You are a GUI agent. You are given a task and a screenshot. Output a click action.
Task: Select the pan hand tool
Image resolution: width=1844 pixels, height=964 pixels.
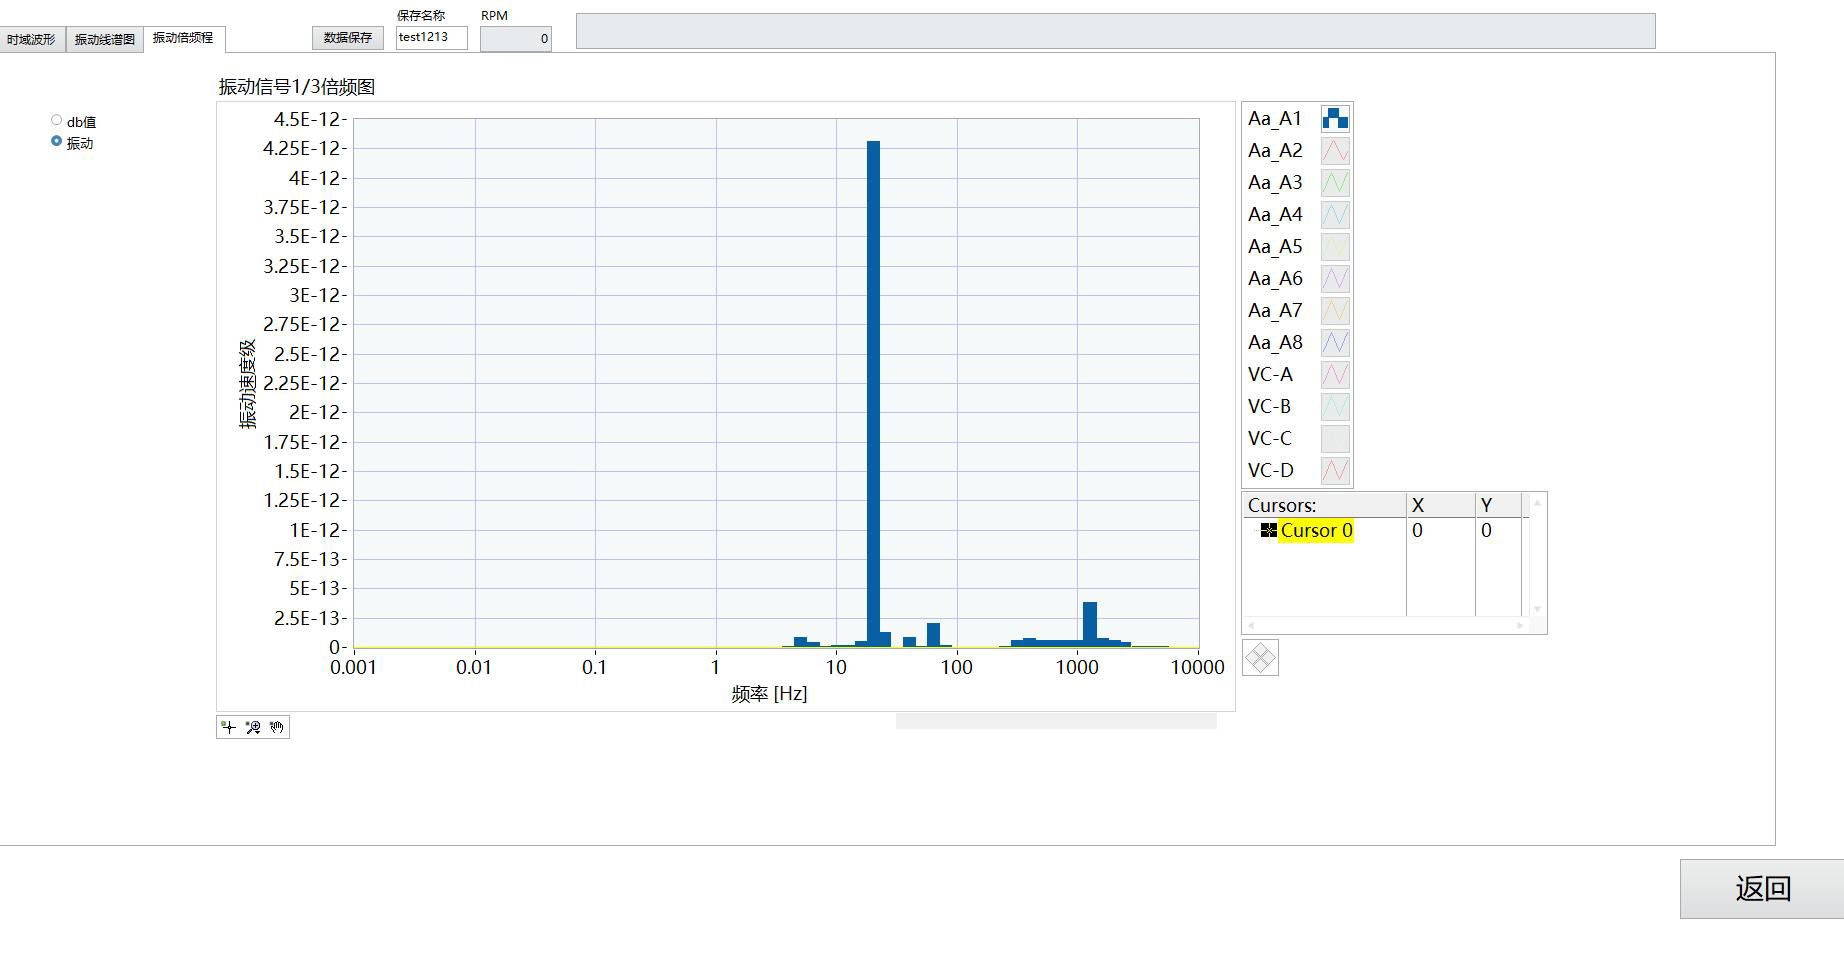[x=277, y=727]
